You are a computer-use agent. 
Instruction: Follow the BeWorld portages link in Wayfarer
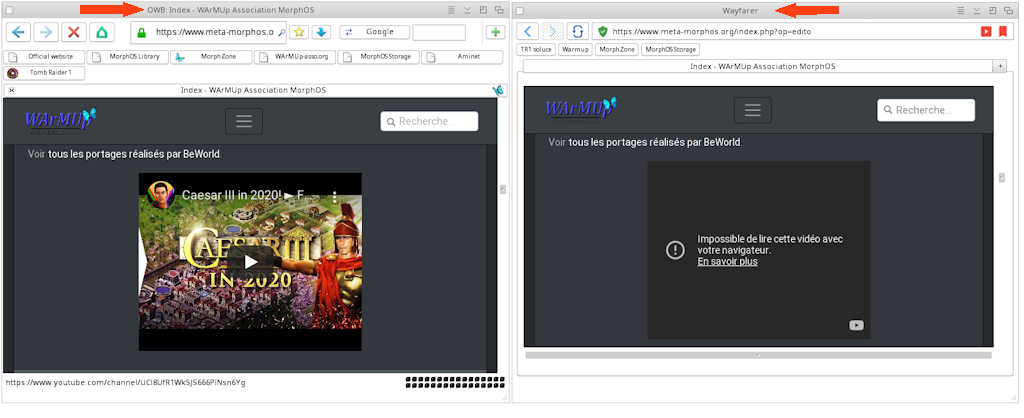pos(654,142)
